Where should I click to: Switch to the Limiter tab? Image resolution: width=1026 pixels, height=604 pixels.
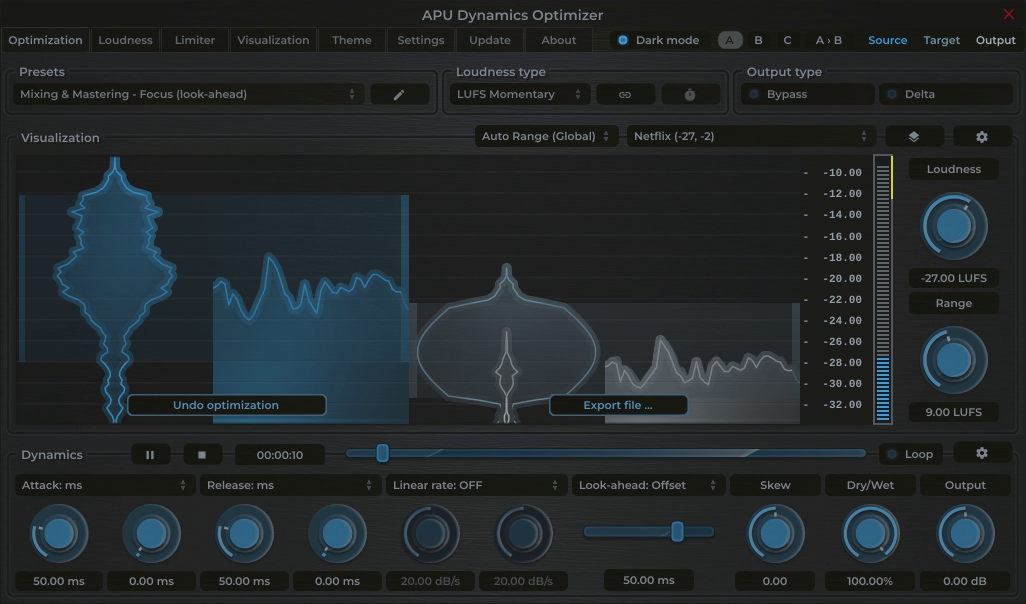click(x=194, y=40)
